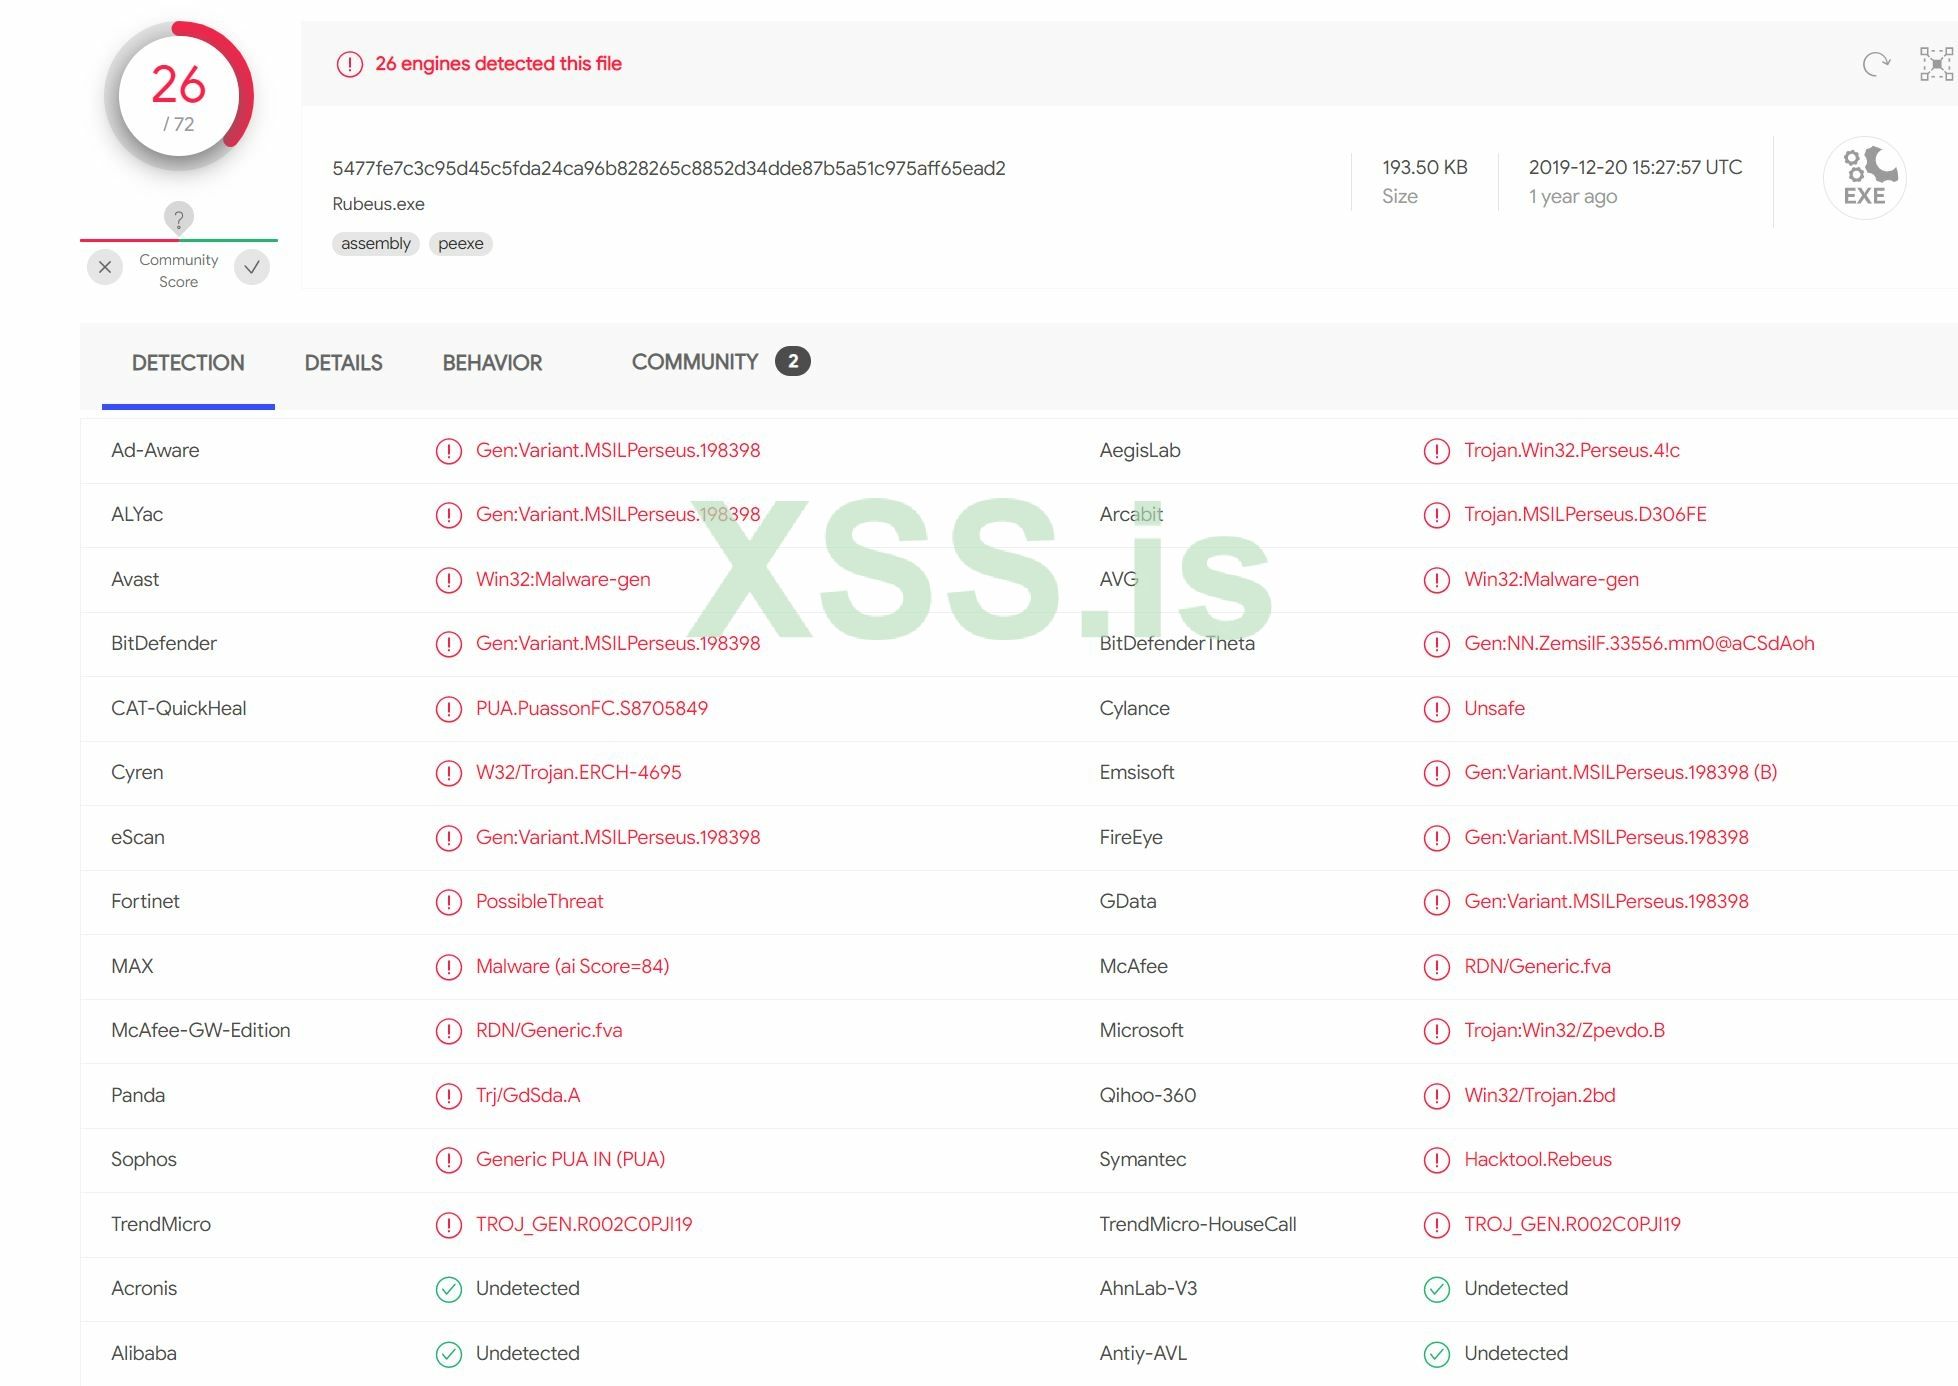Click the similar-files graph icon
Viewport: 1958px width, 1386px height.
tap(1936, 64)
